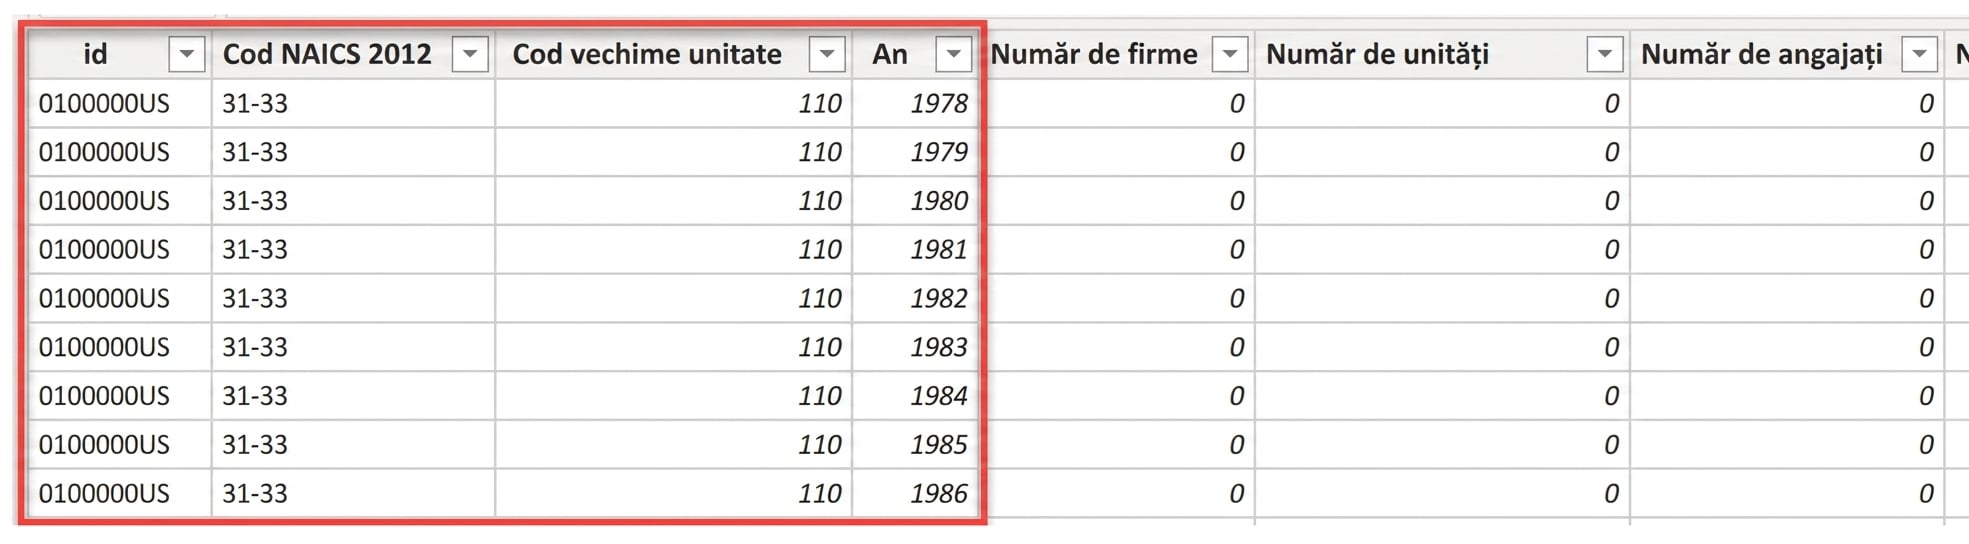Viewport: 1969px width, 544px height.
Task: Expand the Număr de unități filter arrow
Action: point(1605,54)
